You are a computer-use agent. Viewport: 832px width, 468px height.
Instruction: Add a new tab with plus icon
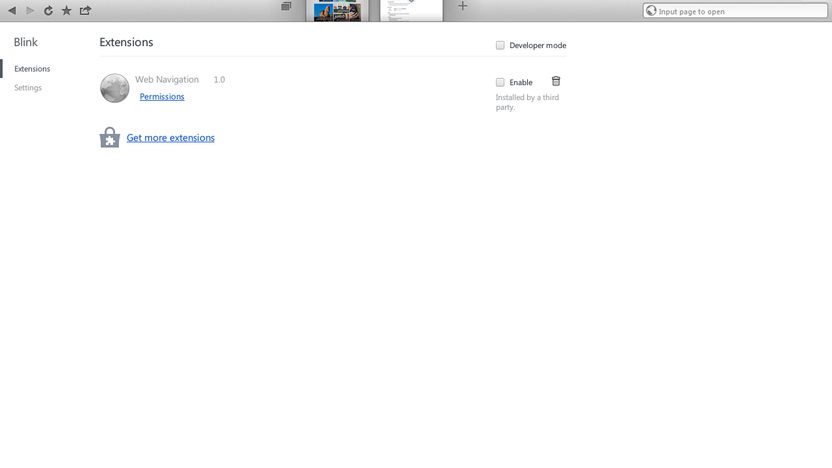(x=463, y=6)
